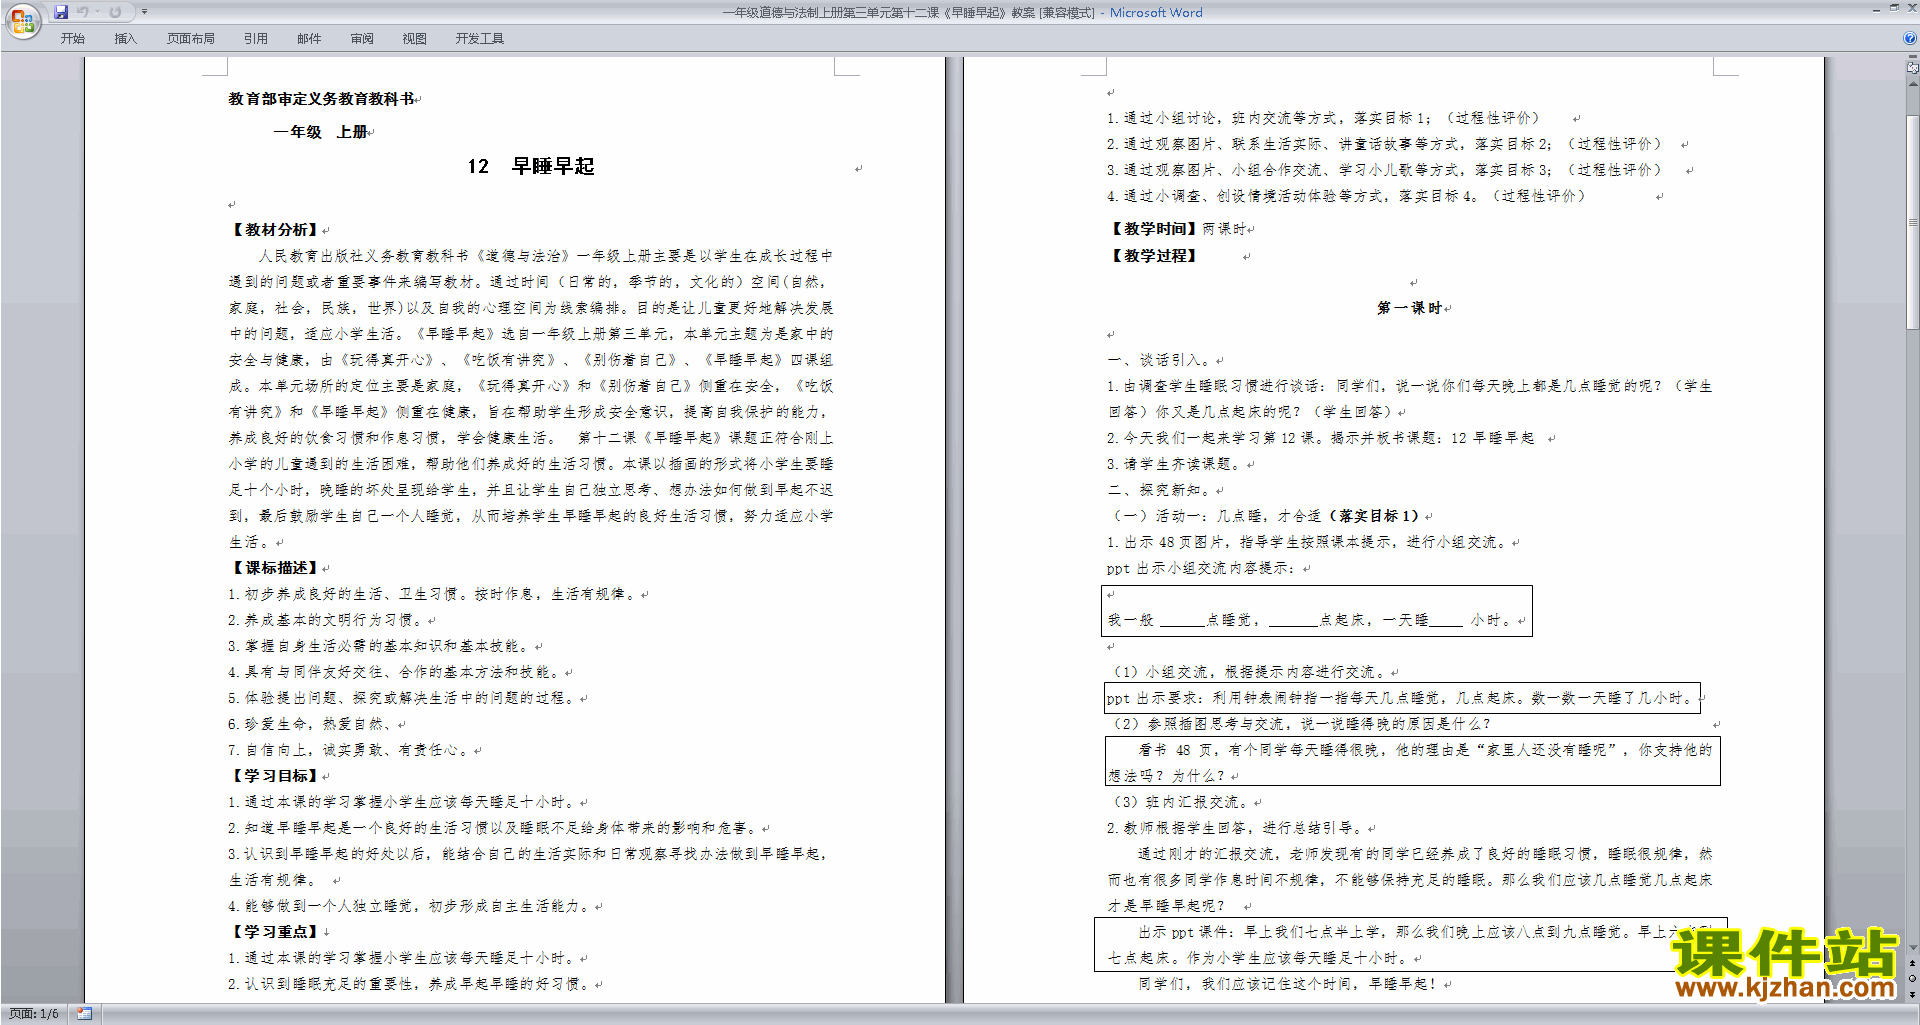The image size is (1920, 1025).
Task: Open the Office button menu
Action: (x=22, y=20)
